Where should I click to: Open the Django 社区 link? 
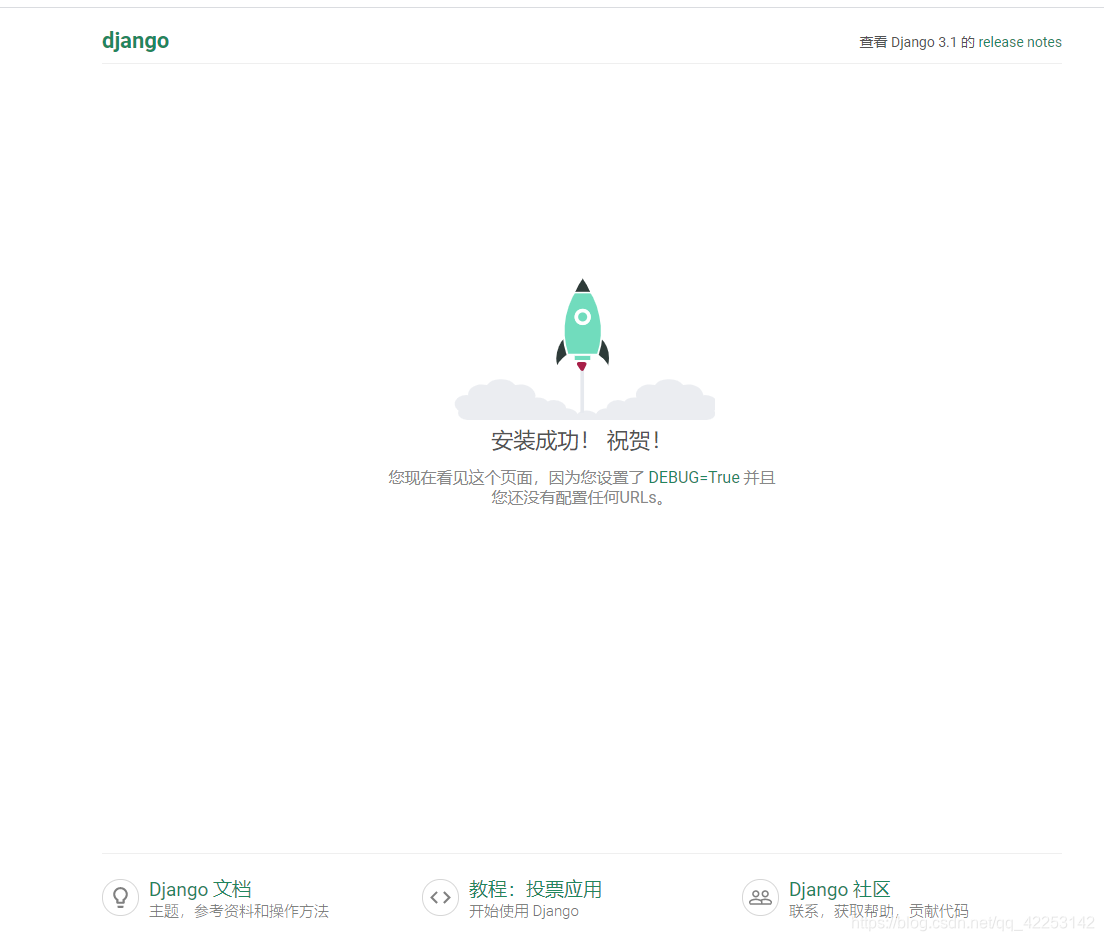pos(839,889)
